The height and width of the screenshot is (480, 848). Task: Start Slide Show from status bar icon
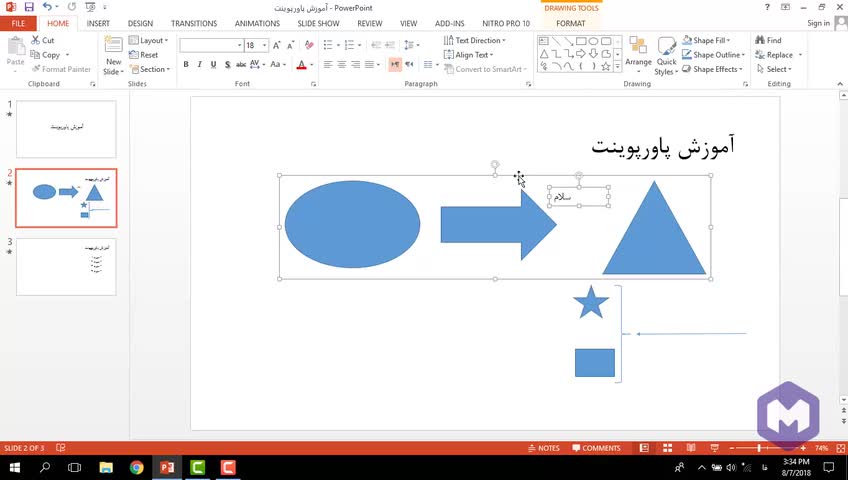[x=714, y=448]
